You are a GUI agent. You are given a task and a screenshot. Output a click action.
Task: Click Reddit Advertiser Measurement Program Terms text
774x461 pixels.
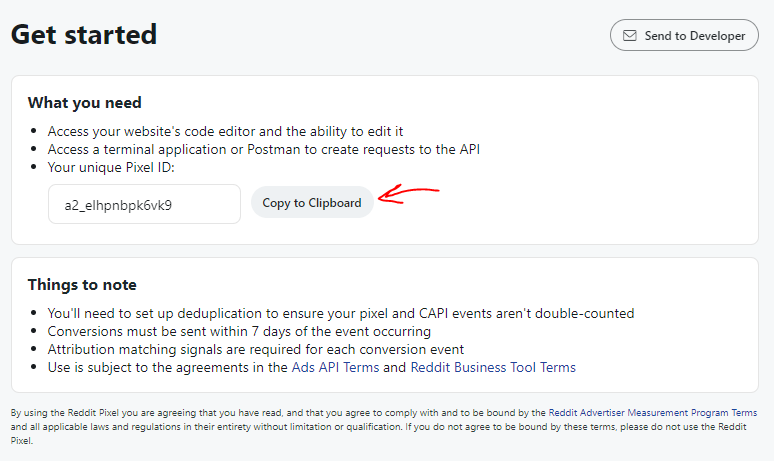point(661,413)
